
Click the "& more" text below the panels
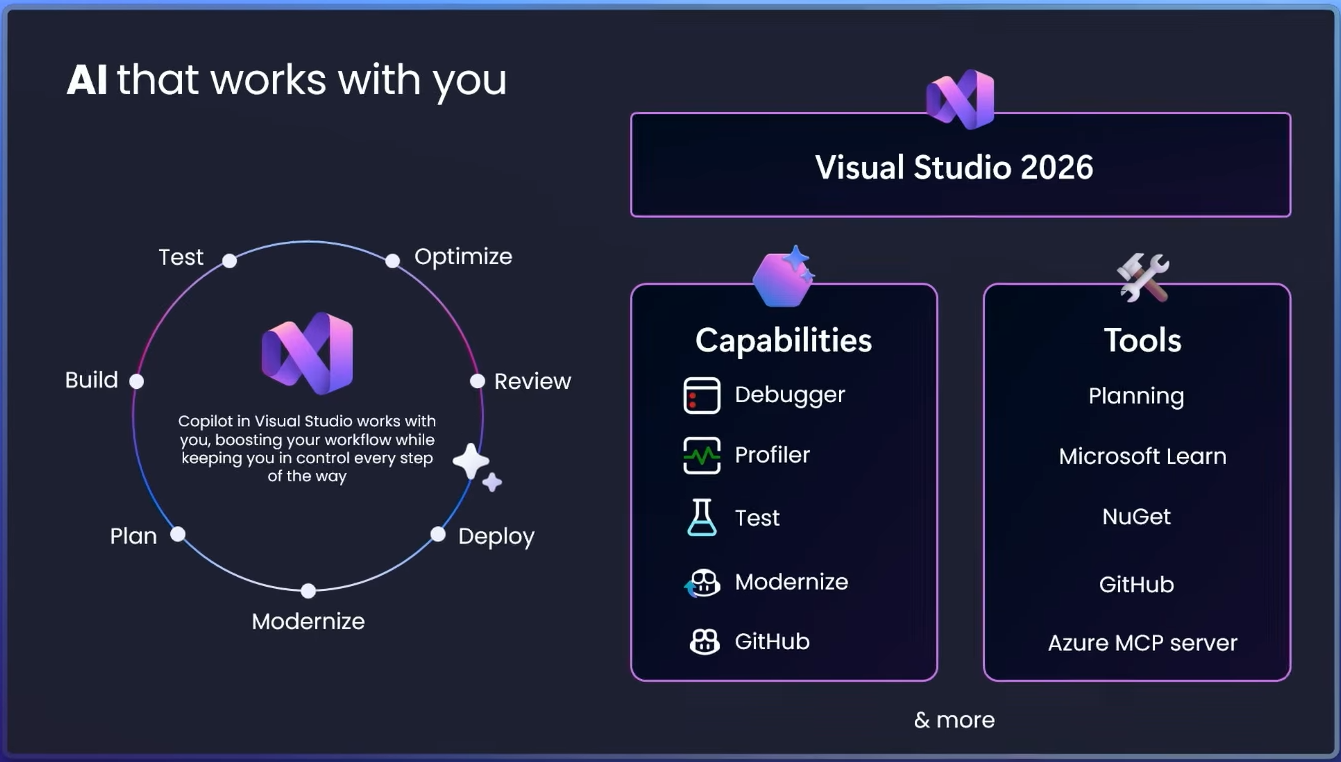coord(954,720)
